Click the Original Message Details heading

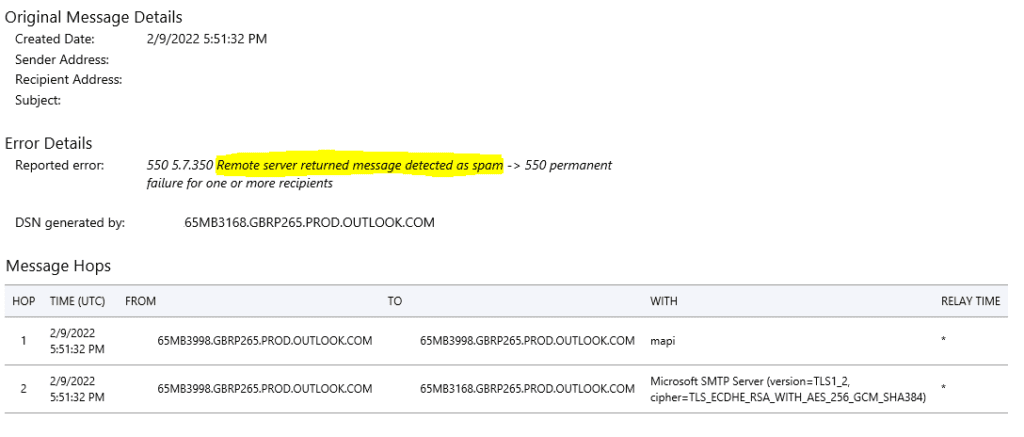[x=93, y=17]
